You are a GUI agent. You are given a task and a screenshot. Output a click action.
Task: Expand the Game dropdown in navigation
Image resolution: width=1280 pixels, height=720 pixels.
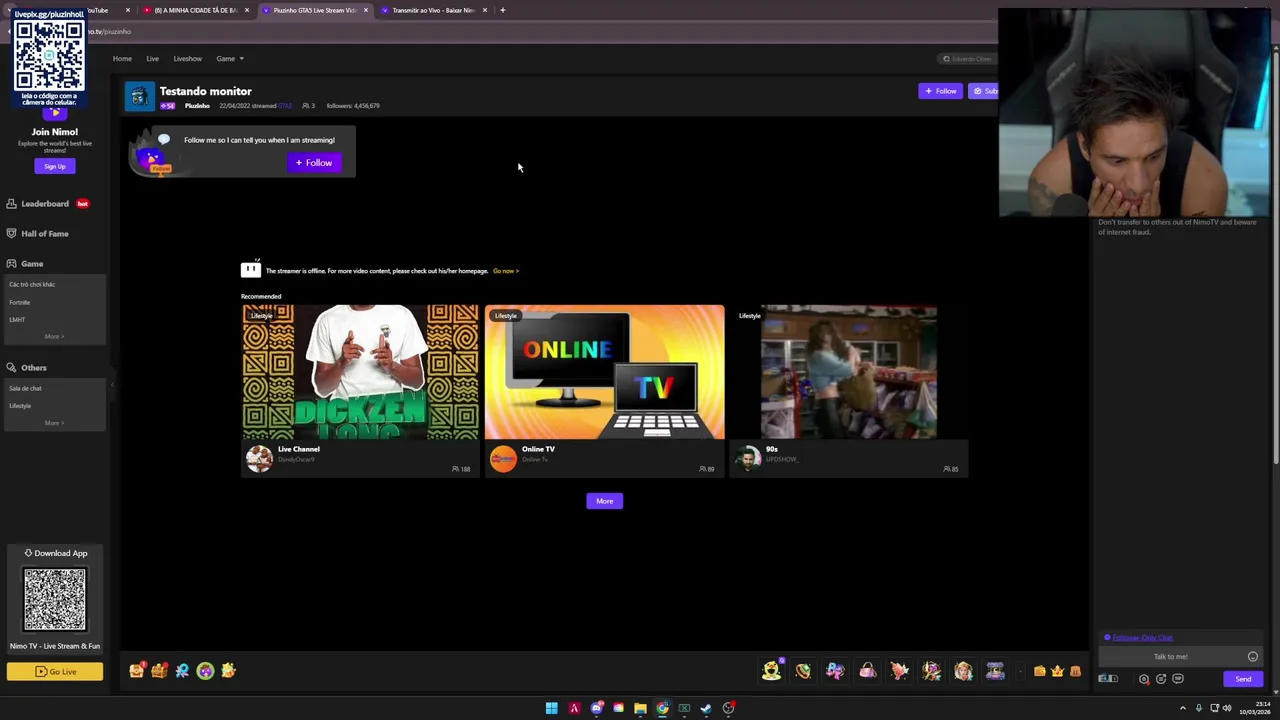point(230,59)
